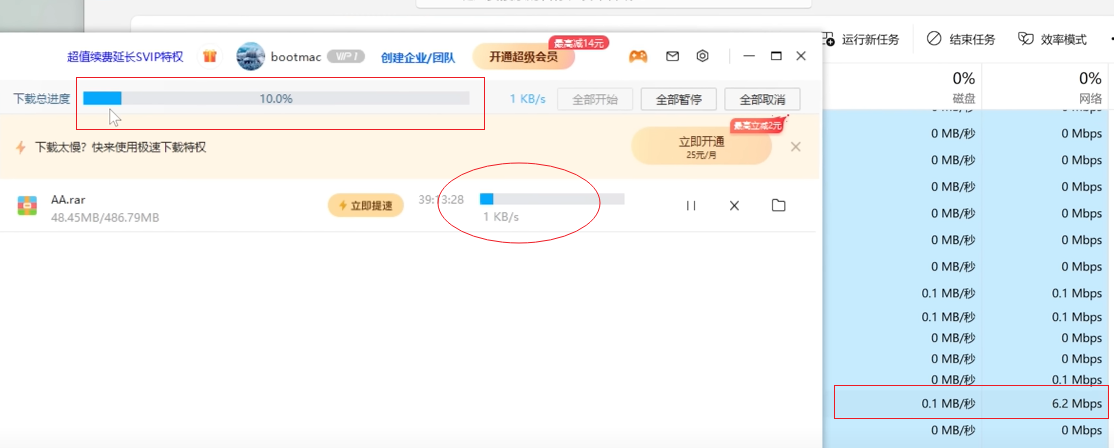Click the 全部开始 button
The width and height of the screenshot is (1114, 448).
point(595,99)
